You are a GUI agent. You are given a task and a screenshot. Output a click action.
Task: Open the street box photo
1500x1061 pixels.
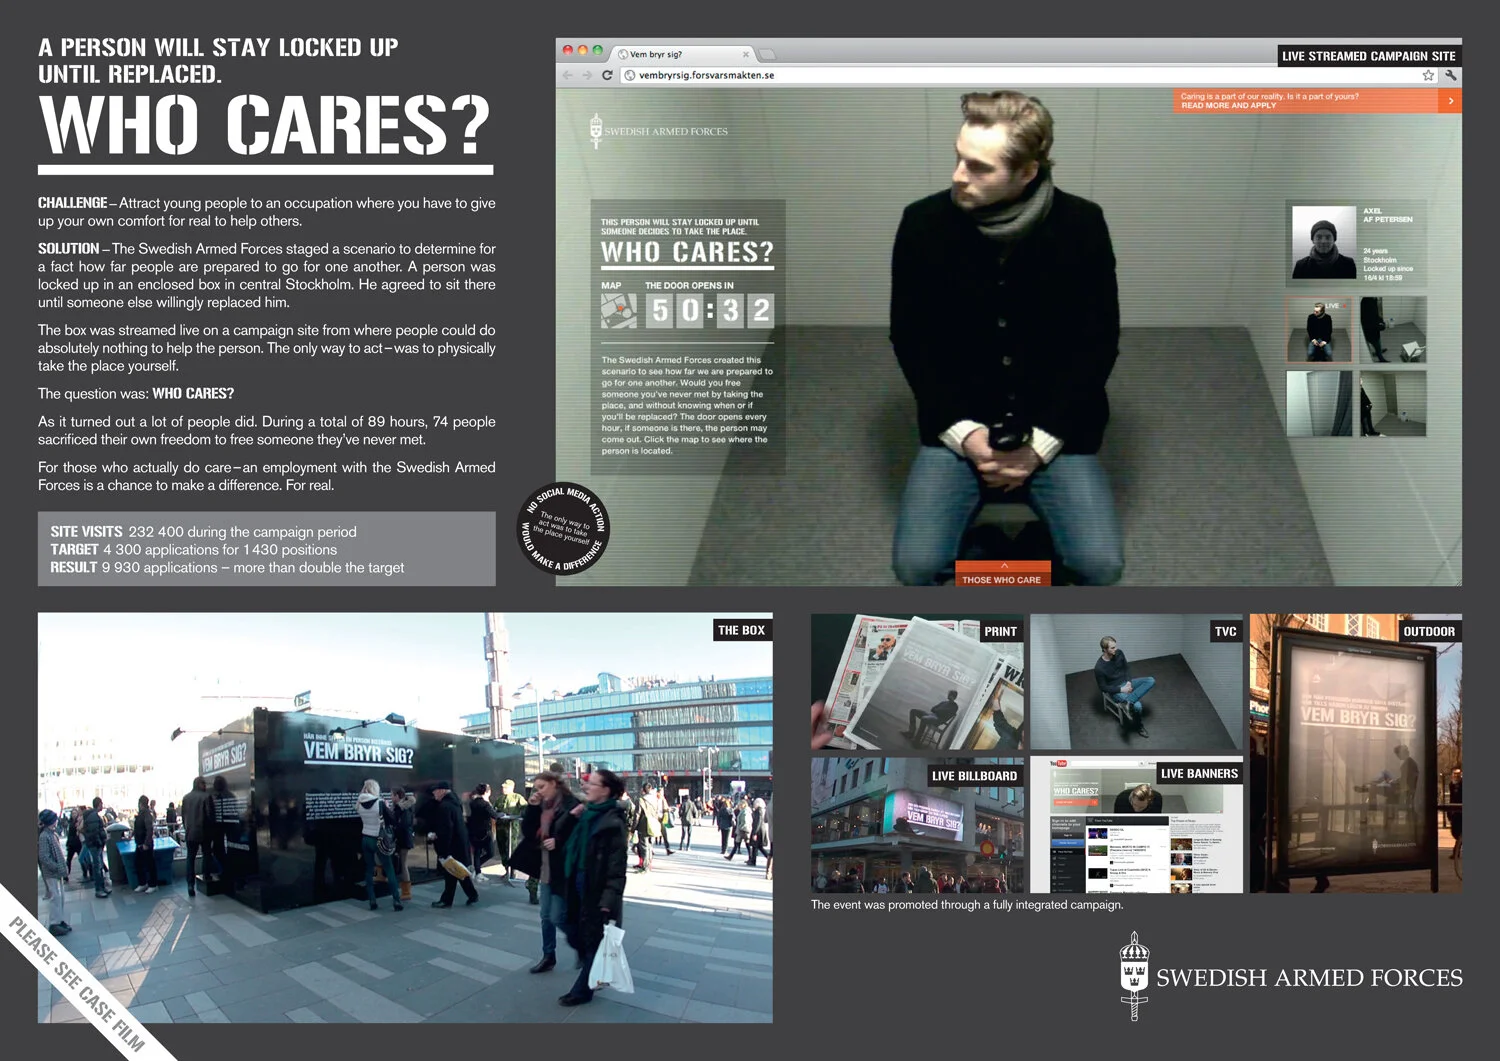pos(405,817)
